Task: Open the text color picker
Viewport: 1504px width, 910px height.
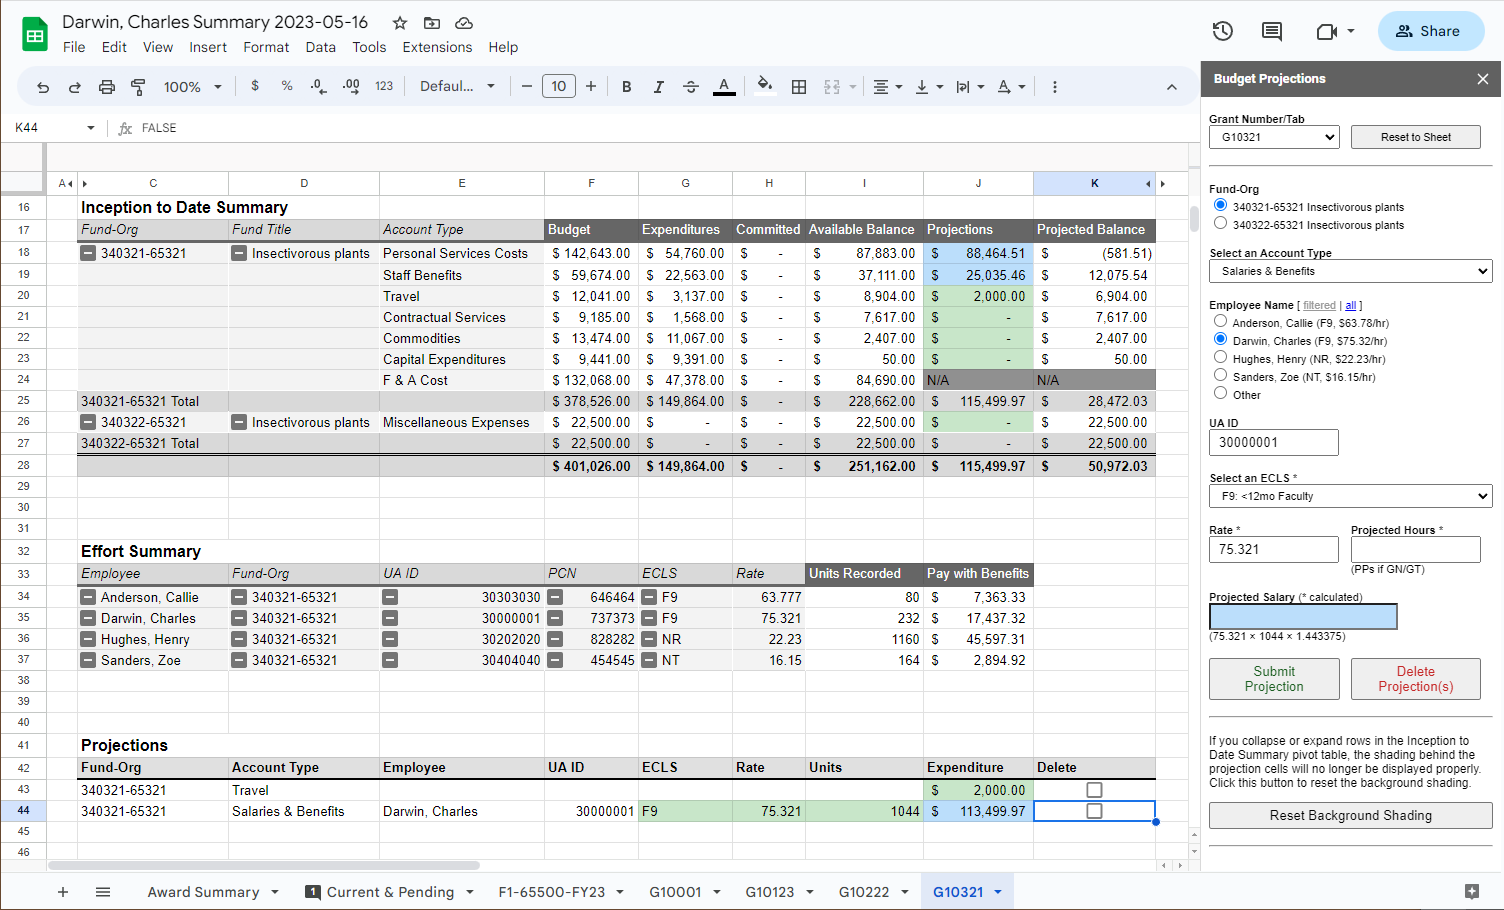Action: tap(724, 86)
